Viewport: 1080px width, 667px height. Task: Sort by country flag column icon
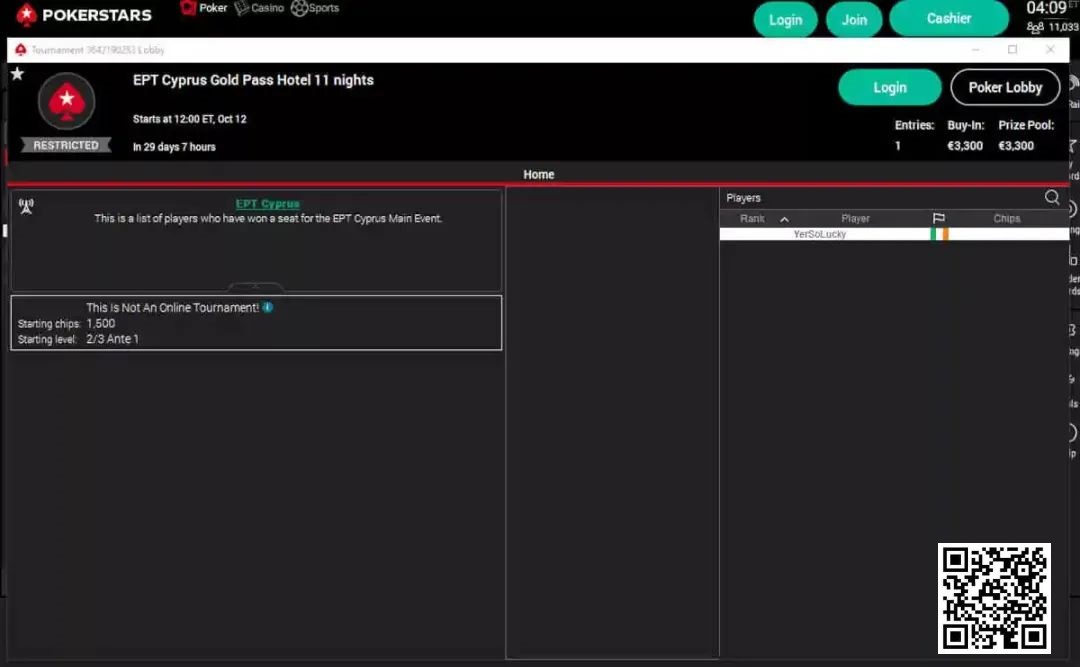point(938,218)
